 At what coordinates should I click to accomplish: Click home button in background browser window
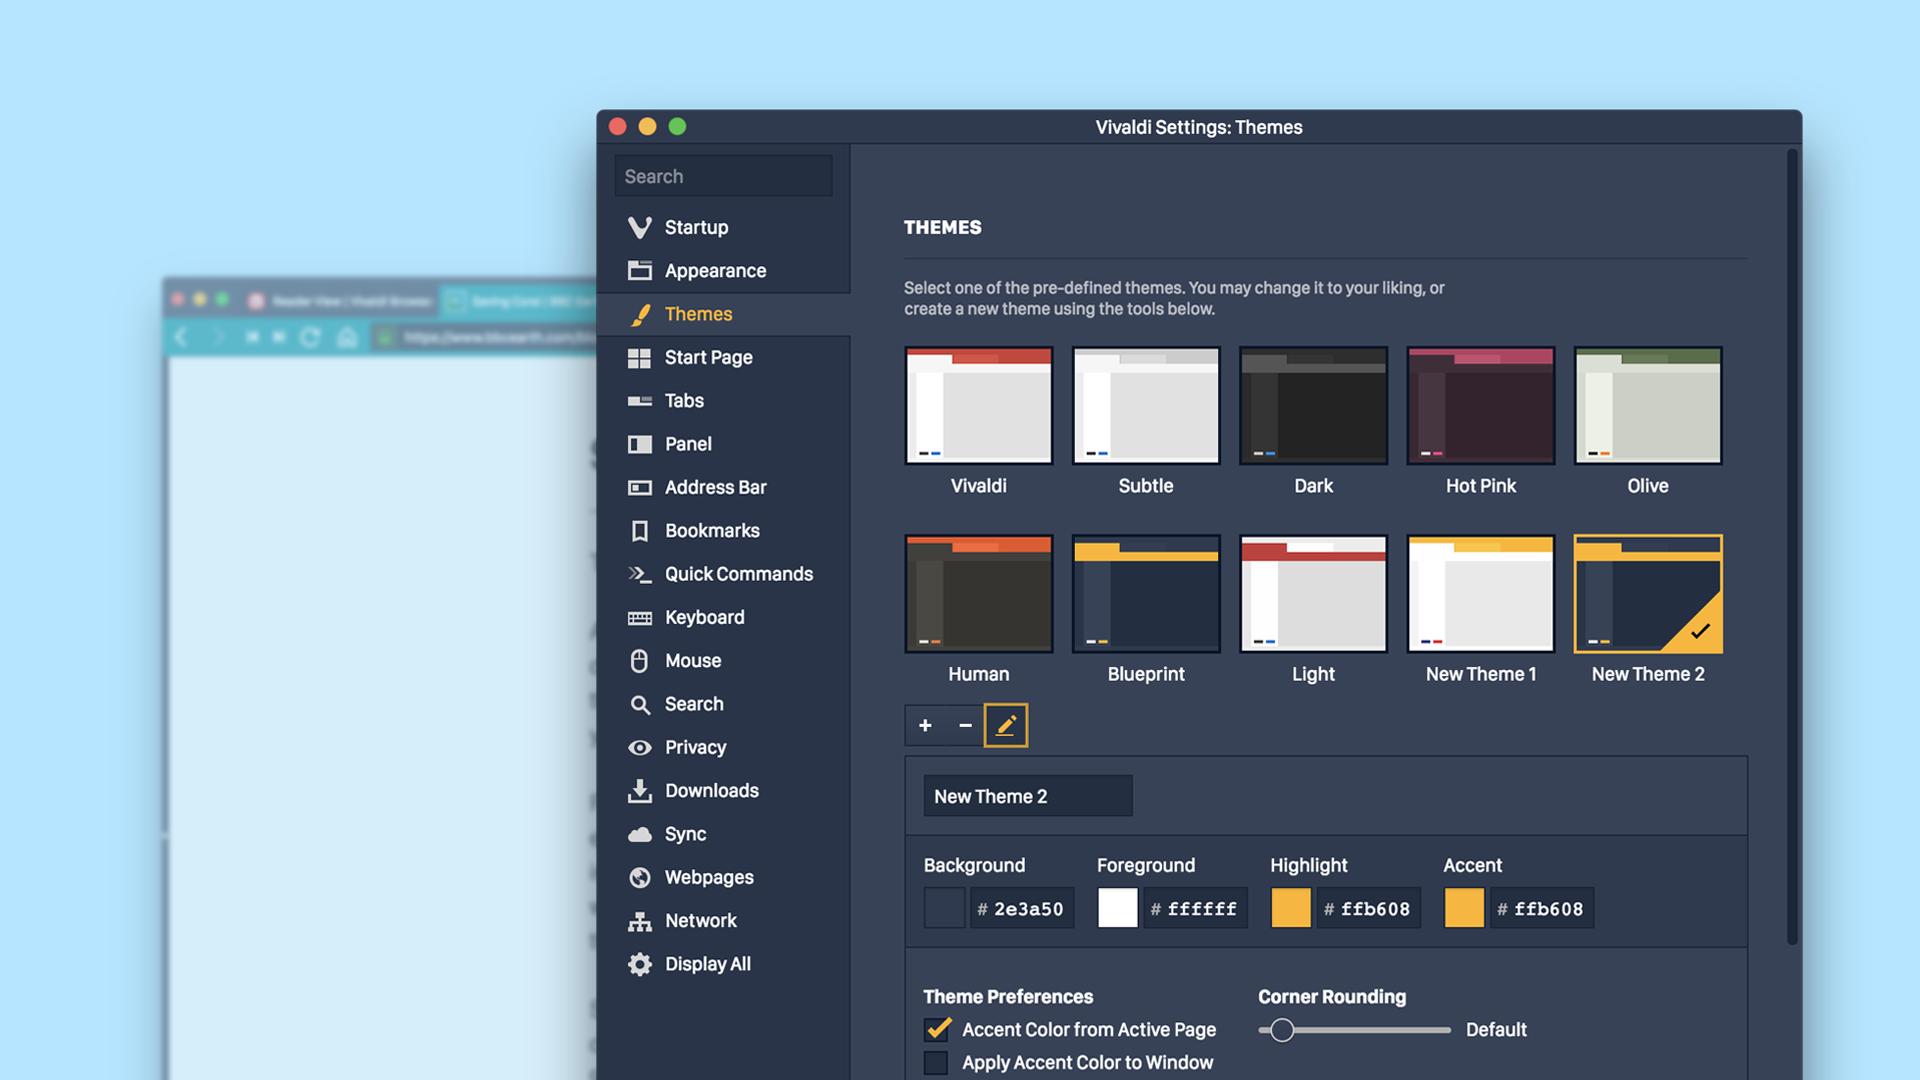tap(347, 337)
